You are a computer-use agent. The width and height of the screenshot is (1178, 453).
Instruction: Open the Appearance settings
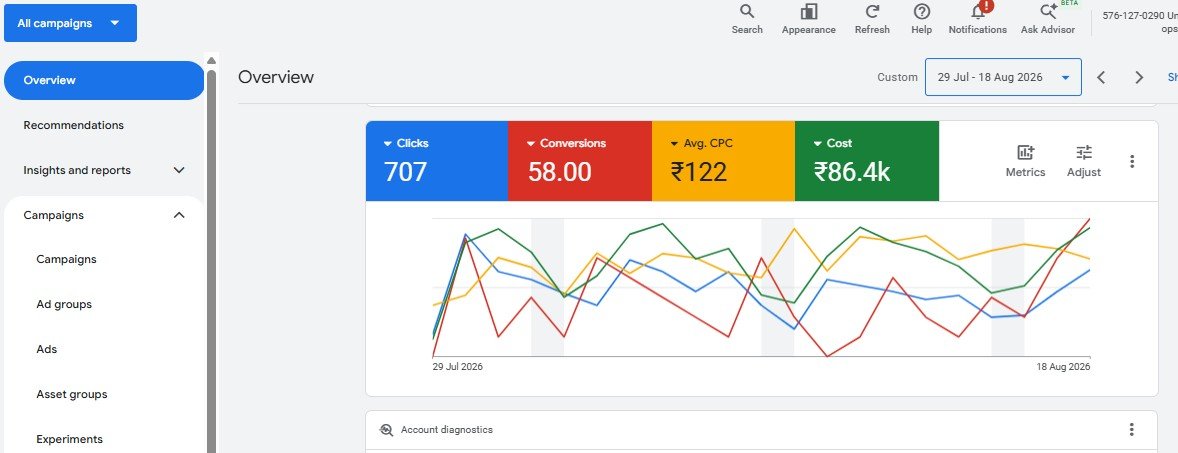coord(808,20)
